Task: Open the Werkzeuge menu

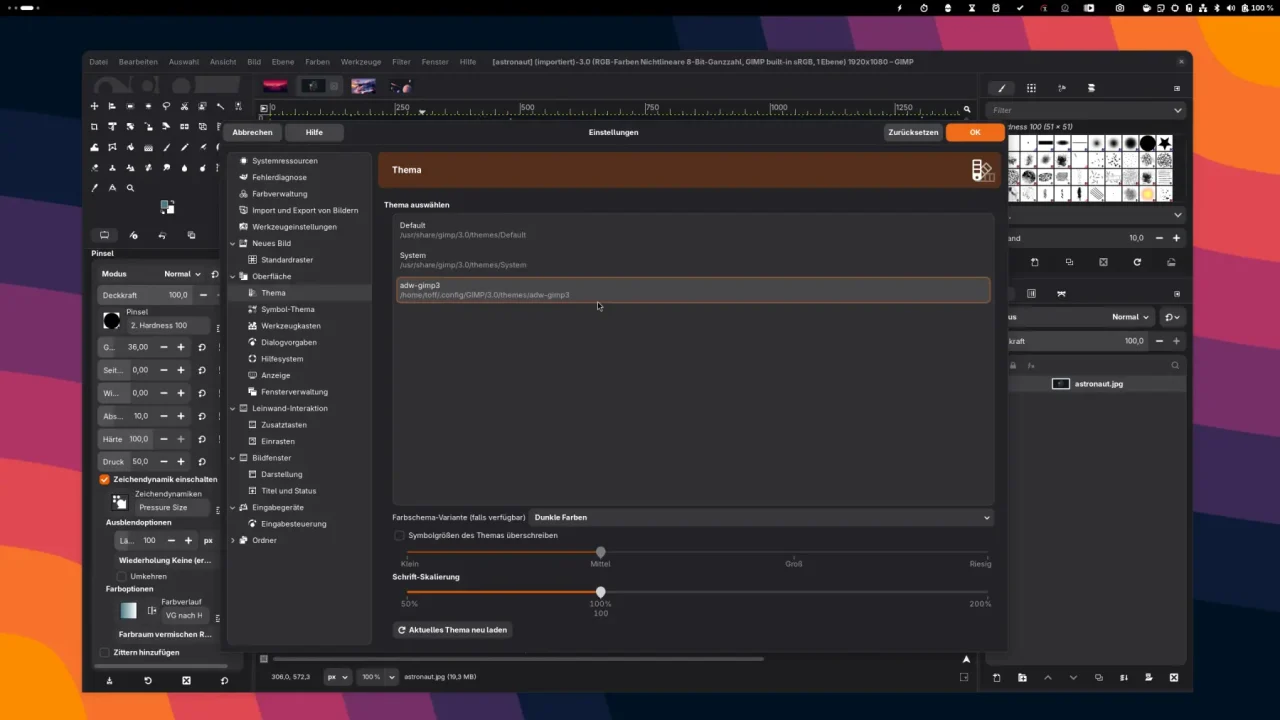Action: pos(361,62)
